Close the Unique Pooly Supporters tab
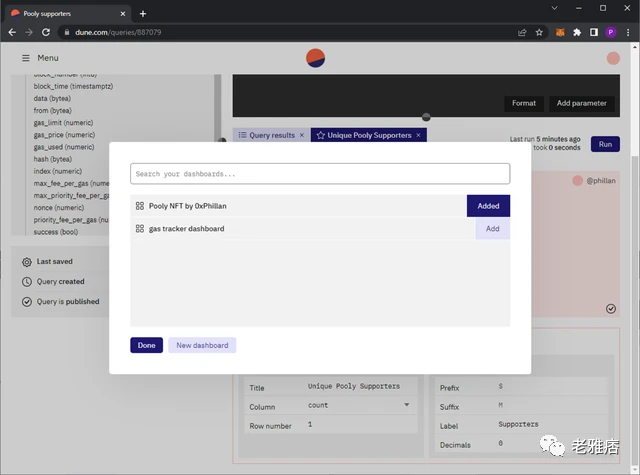 coord(418,135)
